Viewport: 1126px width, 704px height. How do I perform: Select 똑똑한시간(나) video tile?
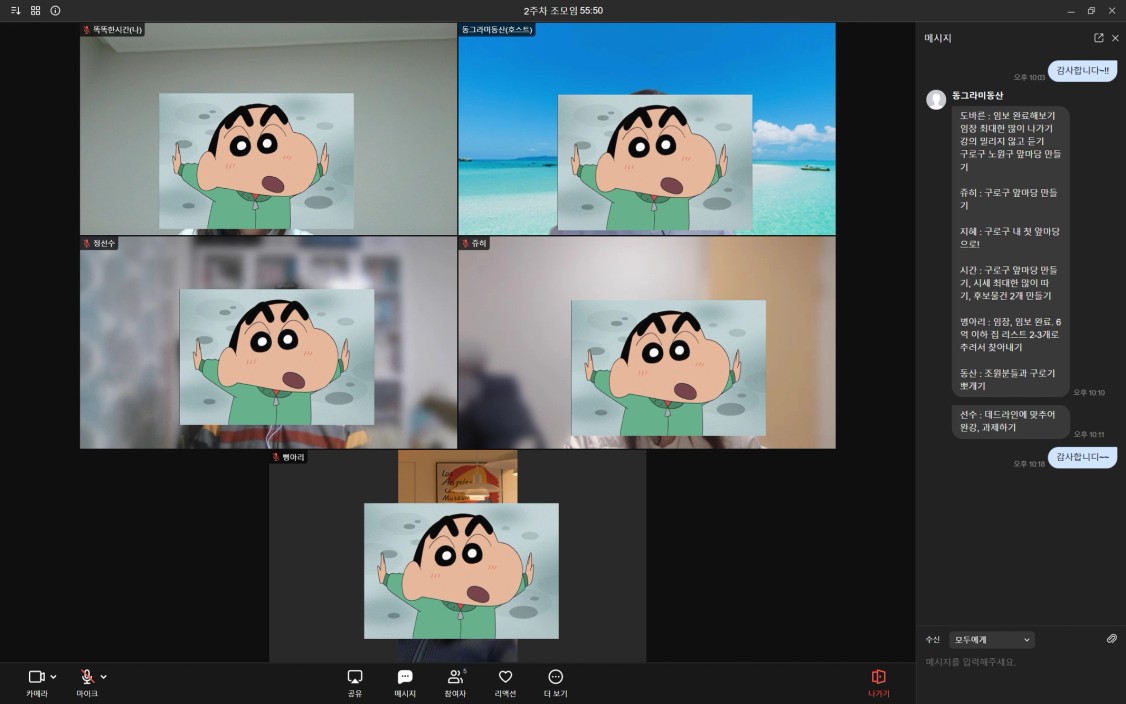[x=269, y=129]
